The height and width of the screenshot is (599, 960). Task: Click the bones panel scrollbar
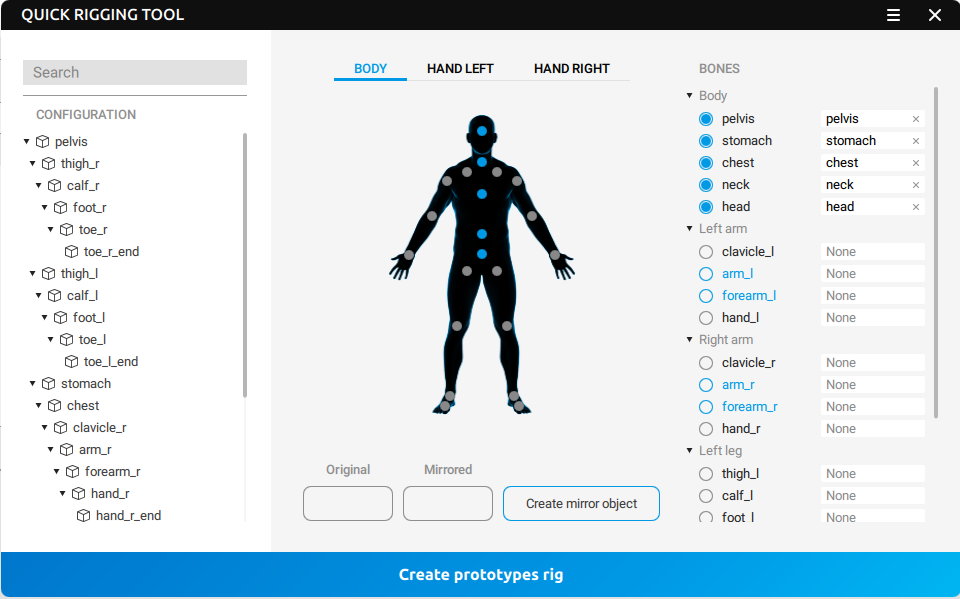[936, 252]
